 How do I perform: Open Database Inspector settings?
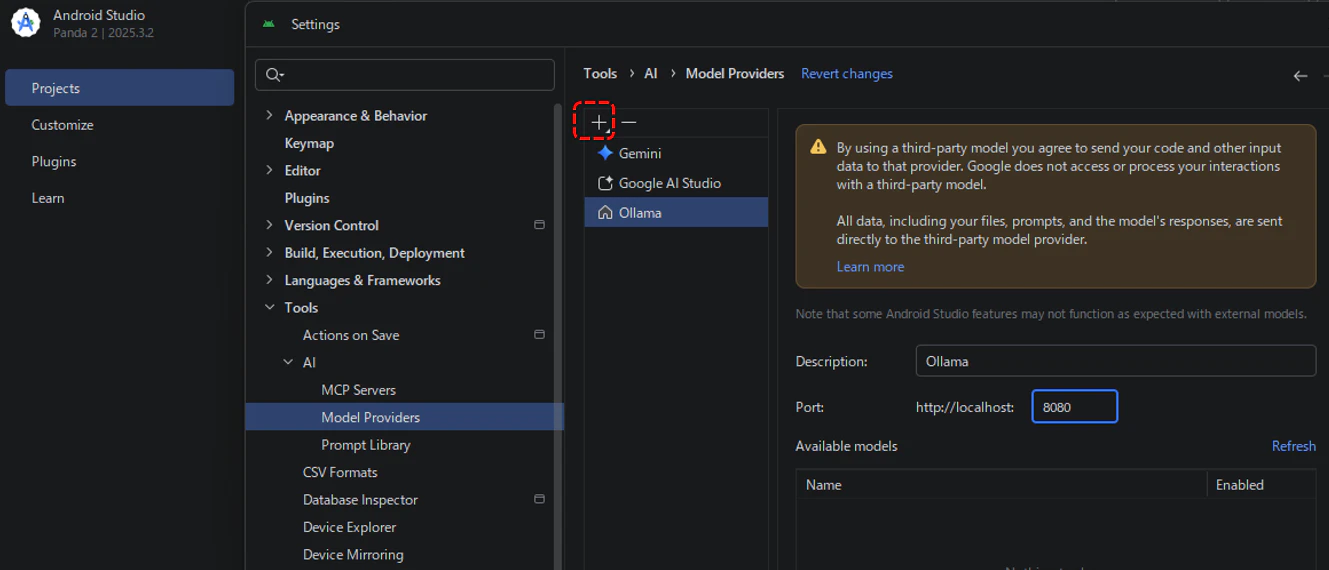360,499
